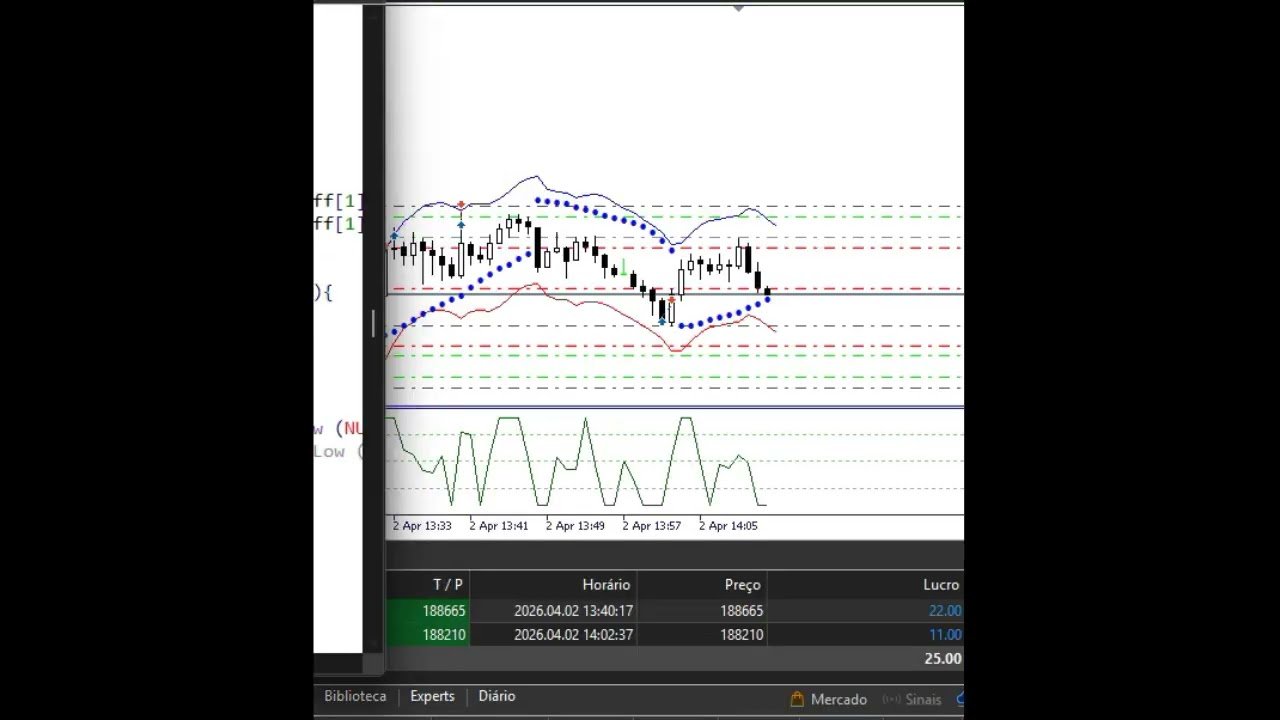Viewport: 1280px width, 720px height.
Task: Select the blue buy arrow marker on the chart
Action: point(460,226)
